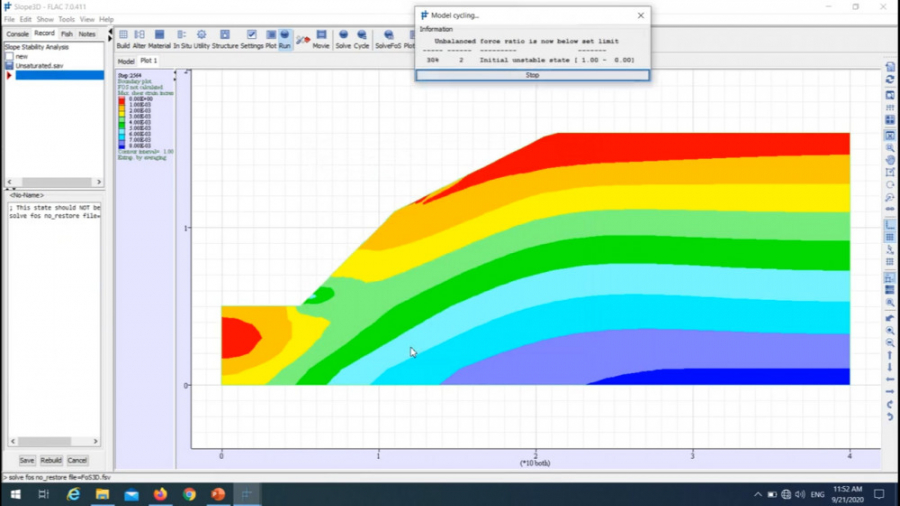Click the red arrow icon before Movie

tap(303, 40)
